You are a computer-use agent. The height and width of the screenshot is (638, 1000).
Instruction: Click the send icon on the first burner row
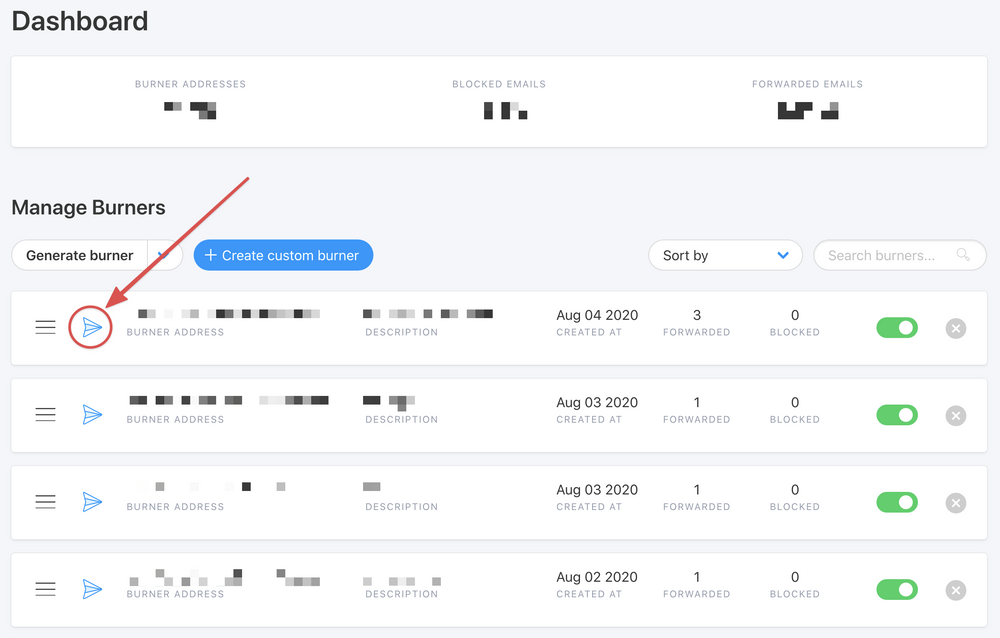[92, 327]
